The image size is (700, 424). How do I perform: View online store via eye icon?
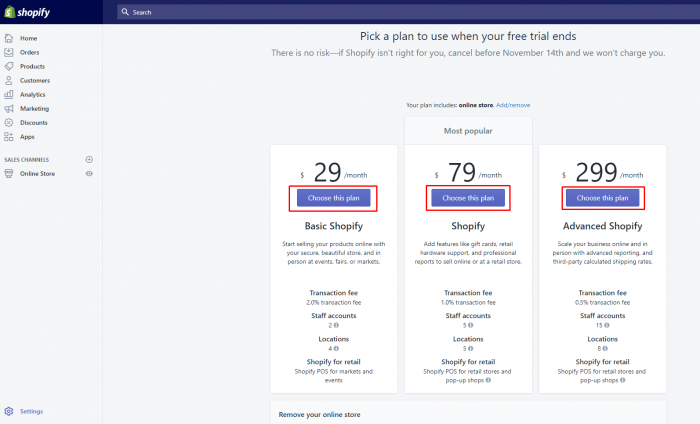pyautogui.click(x=89, y=174)
